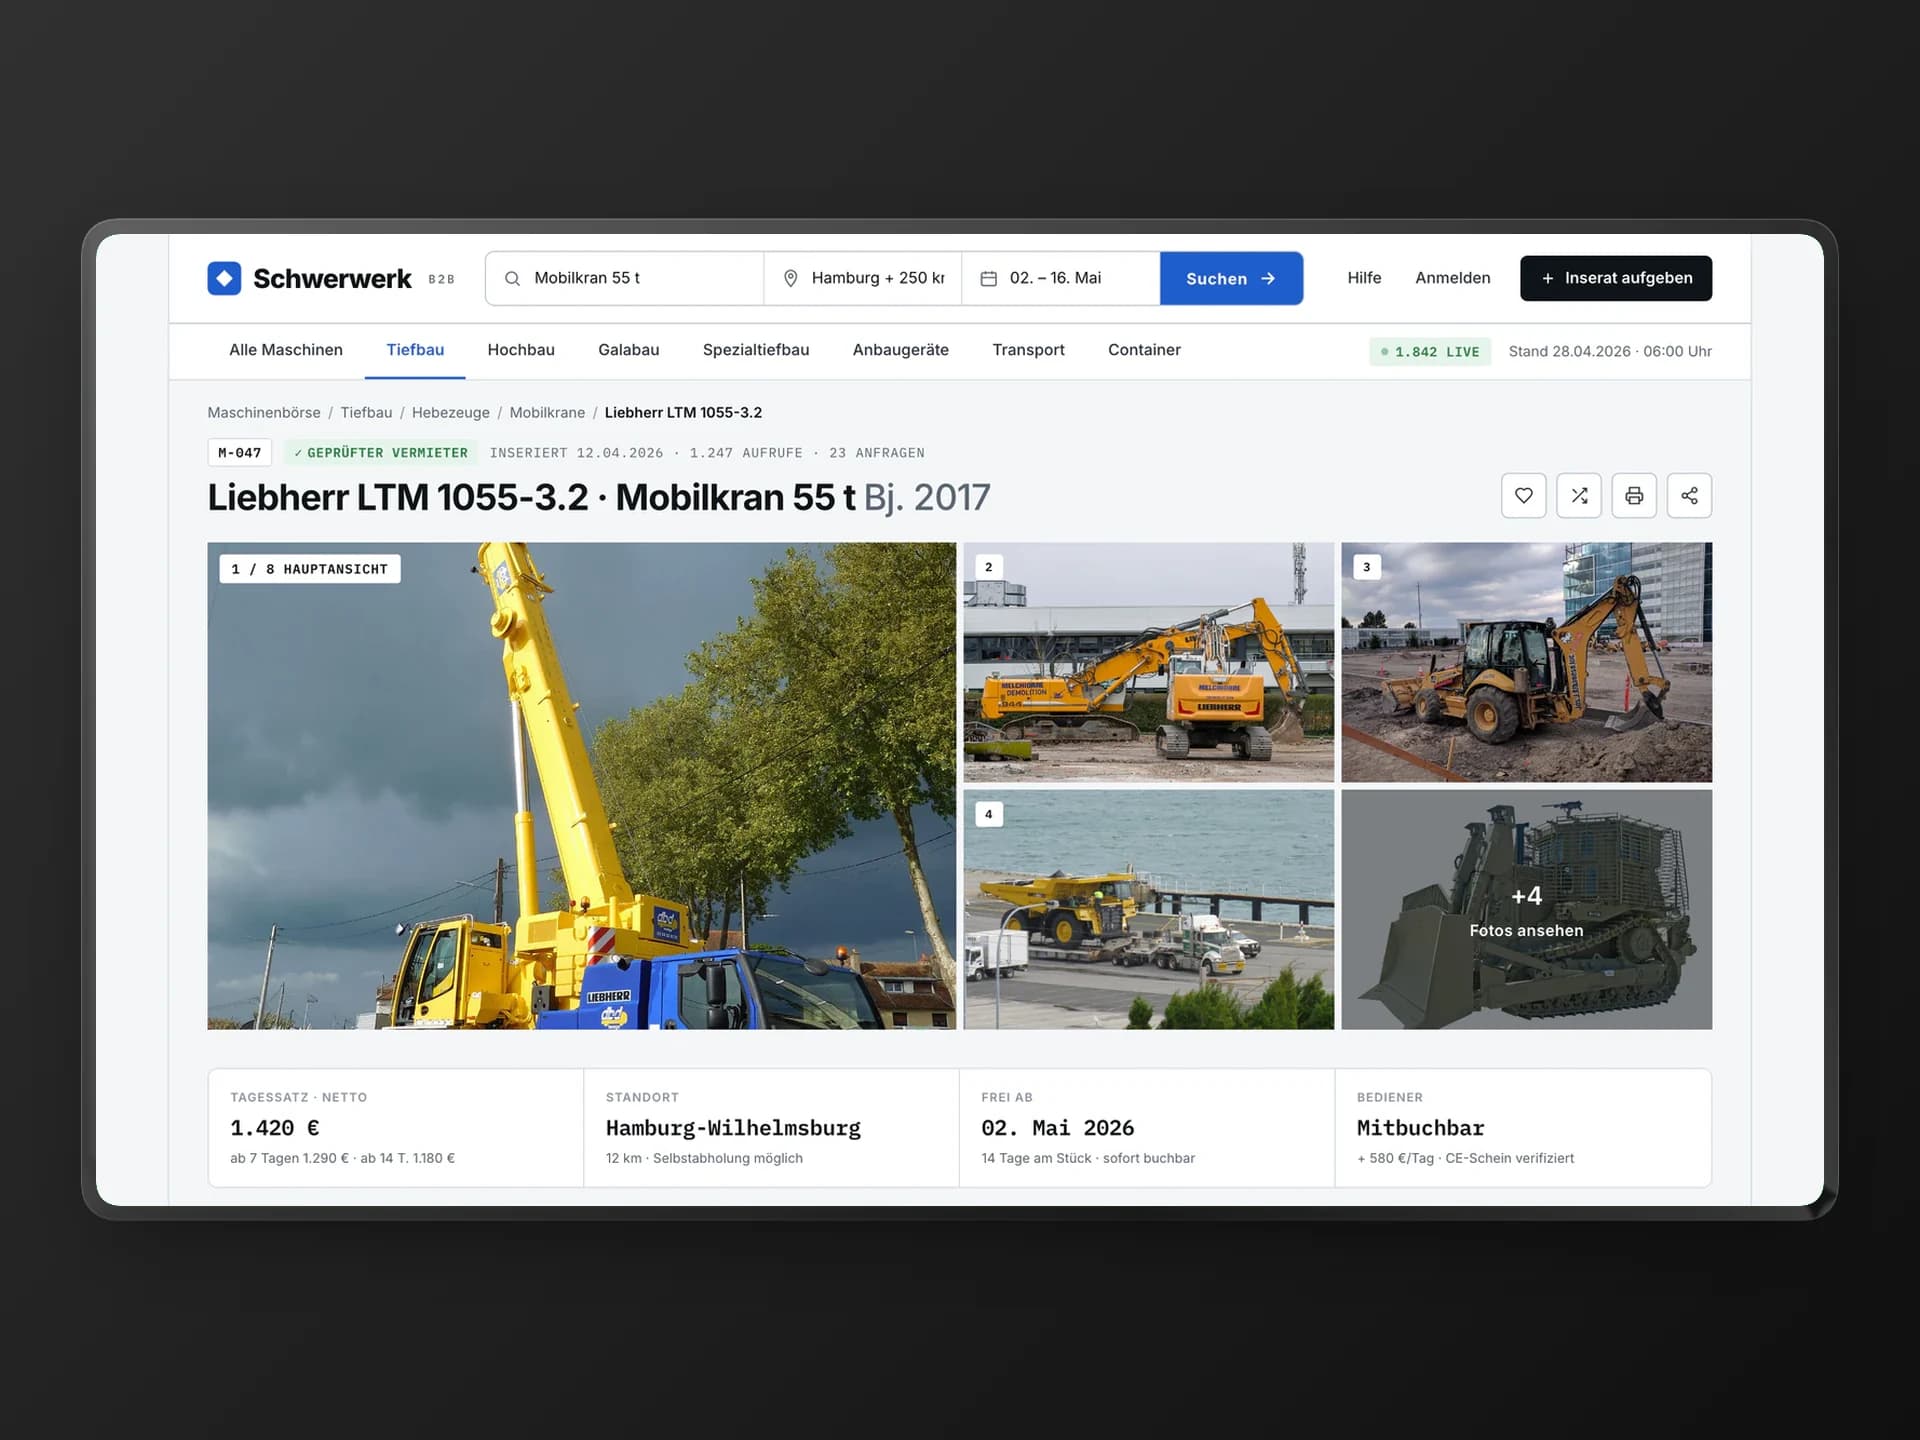Screen dimensions: 1920x1440
Task: Select the Tiefbau tab
Action: [x=415, y=350]
